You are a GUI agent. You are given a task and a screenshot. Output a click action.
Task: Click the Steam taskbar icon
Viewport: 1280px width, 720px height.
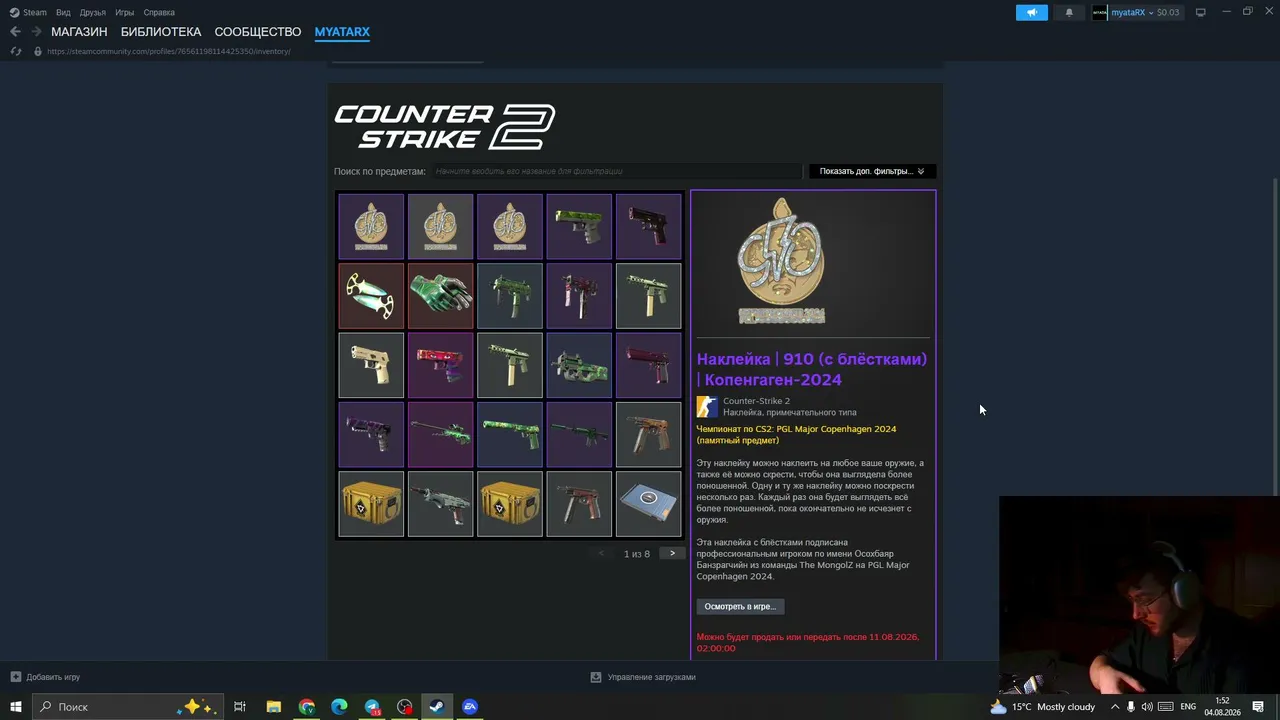point(437,707)
